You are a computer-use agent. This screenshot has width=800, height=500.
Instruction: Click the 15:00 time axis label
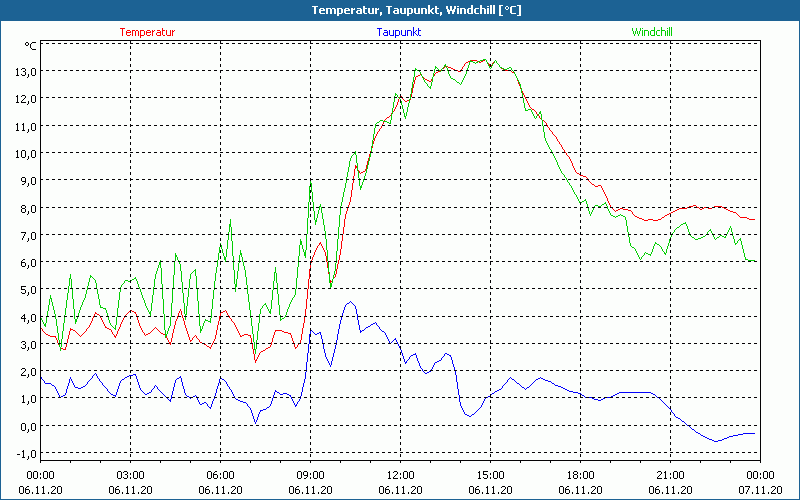[x=490, y=476]
